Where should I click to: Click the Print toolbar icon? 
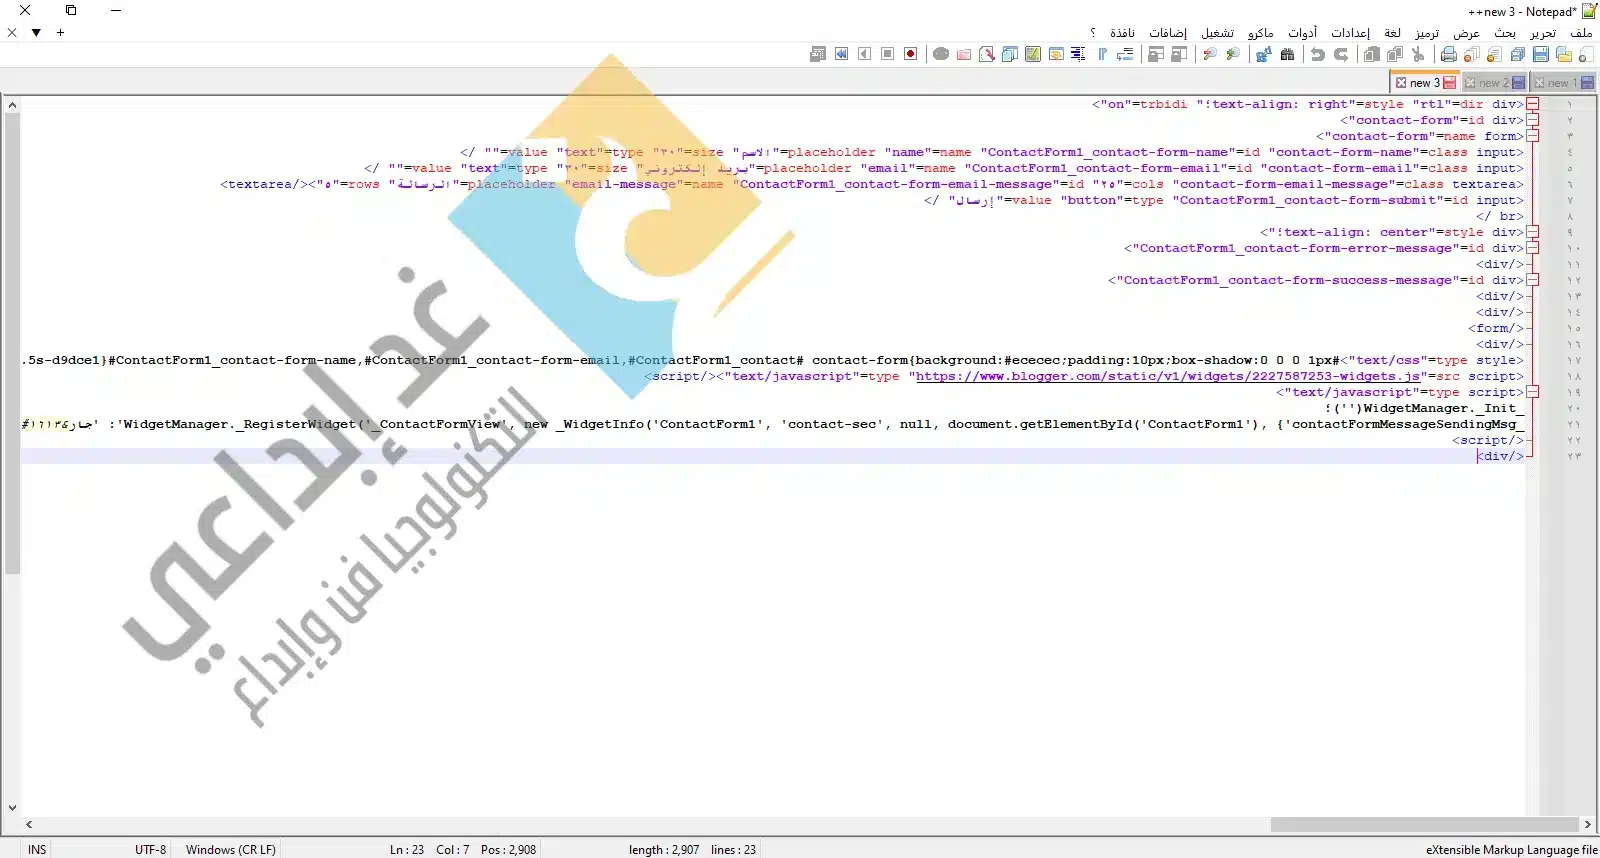click(x=1448, y=54)
